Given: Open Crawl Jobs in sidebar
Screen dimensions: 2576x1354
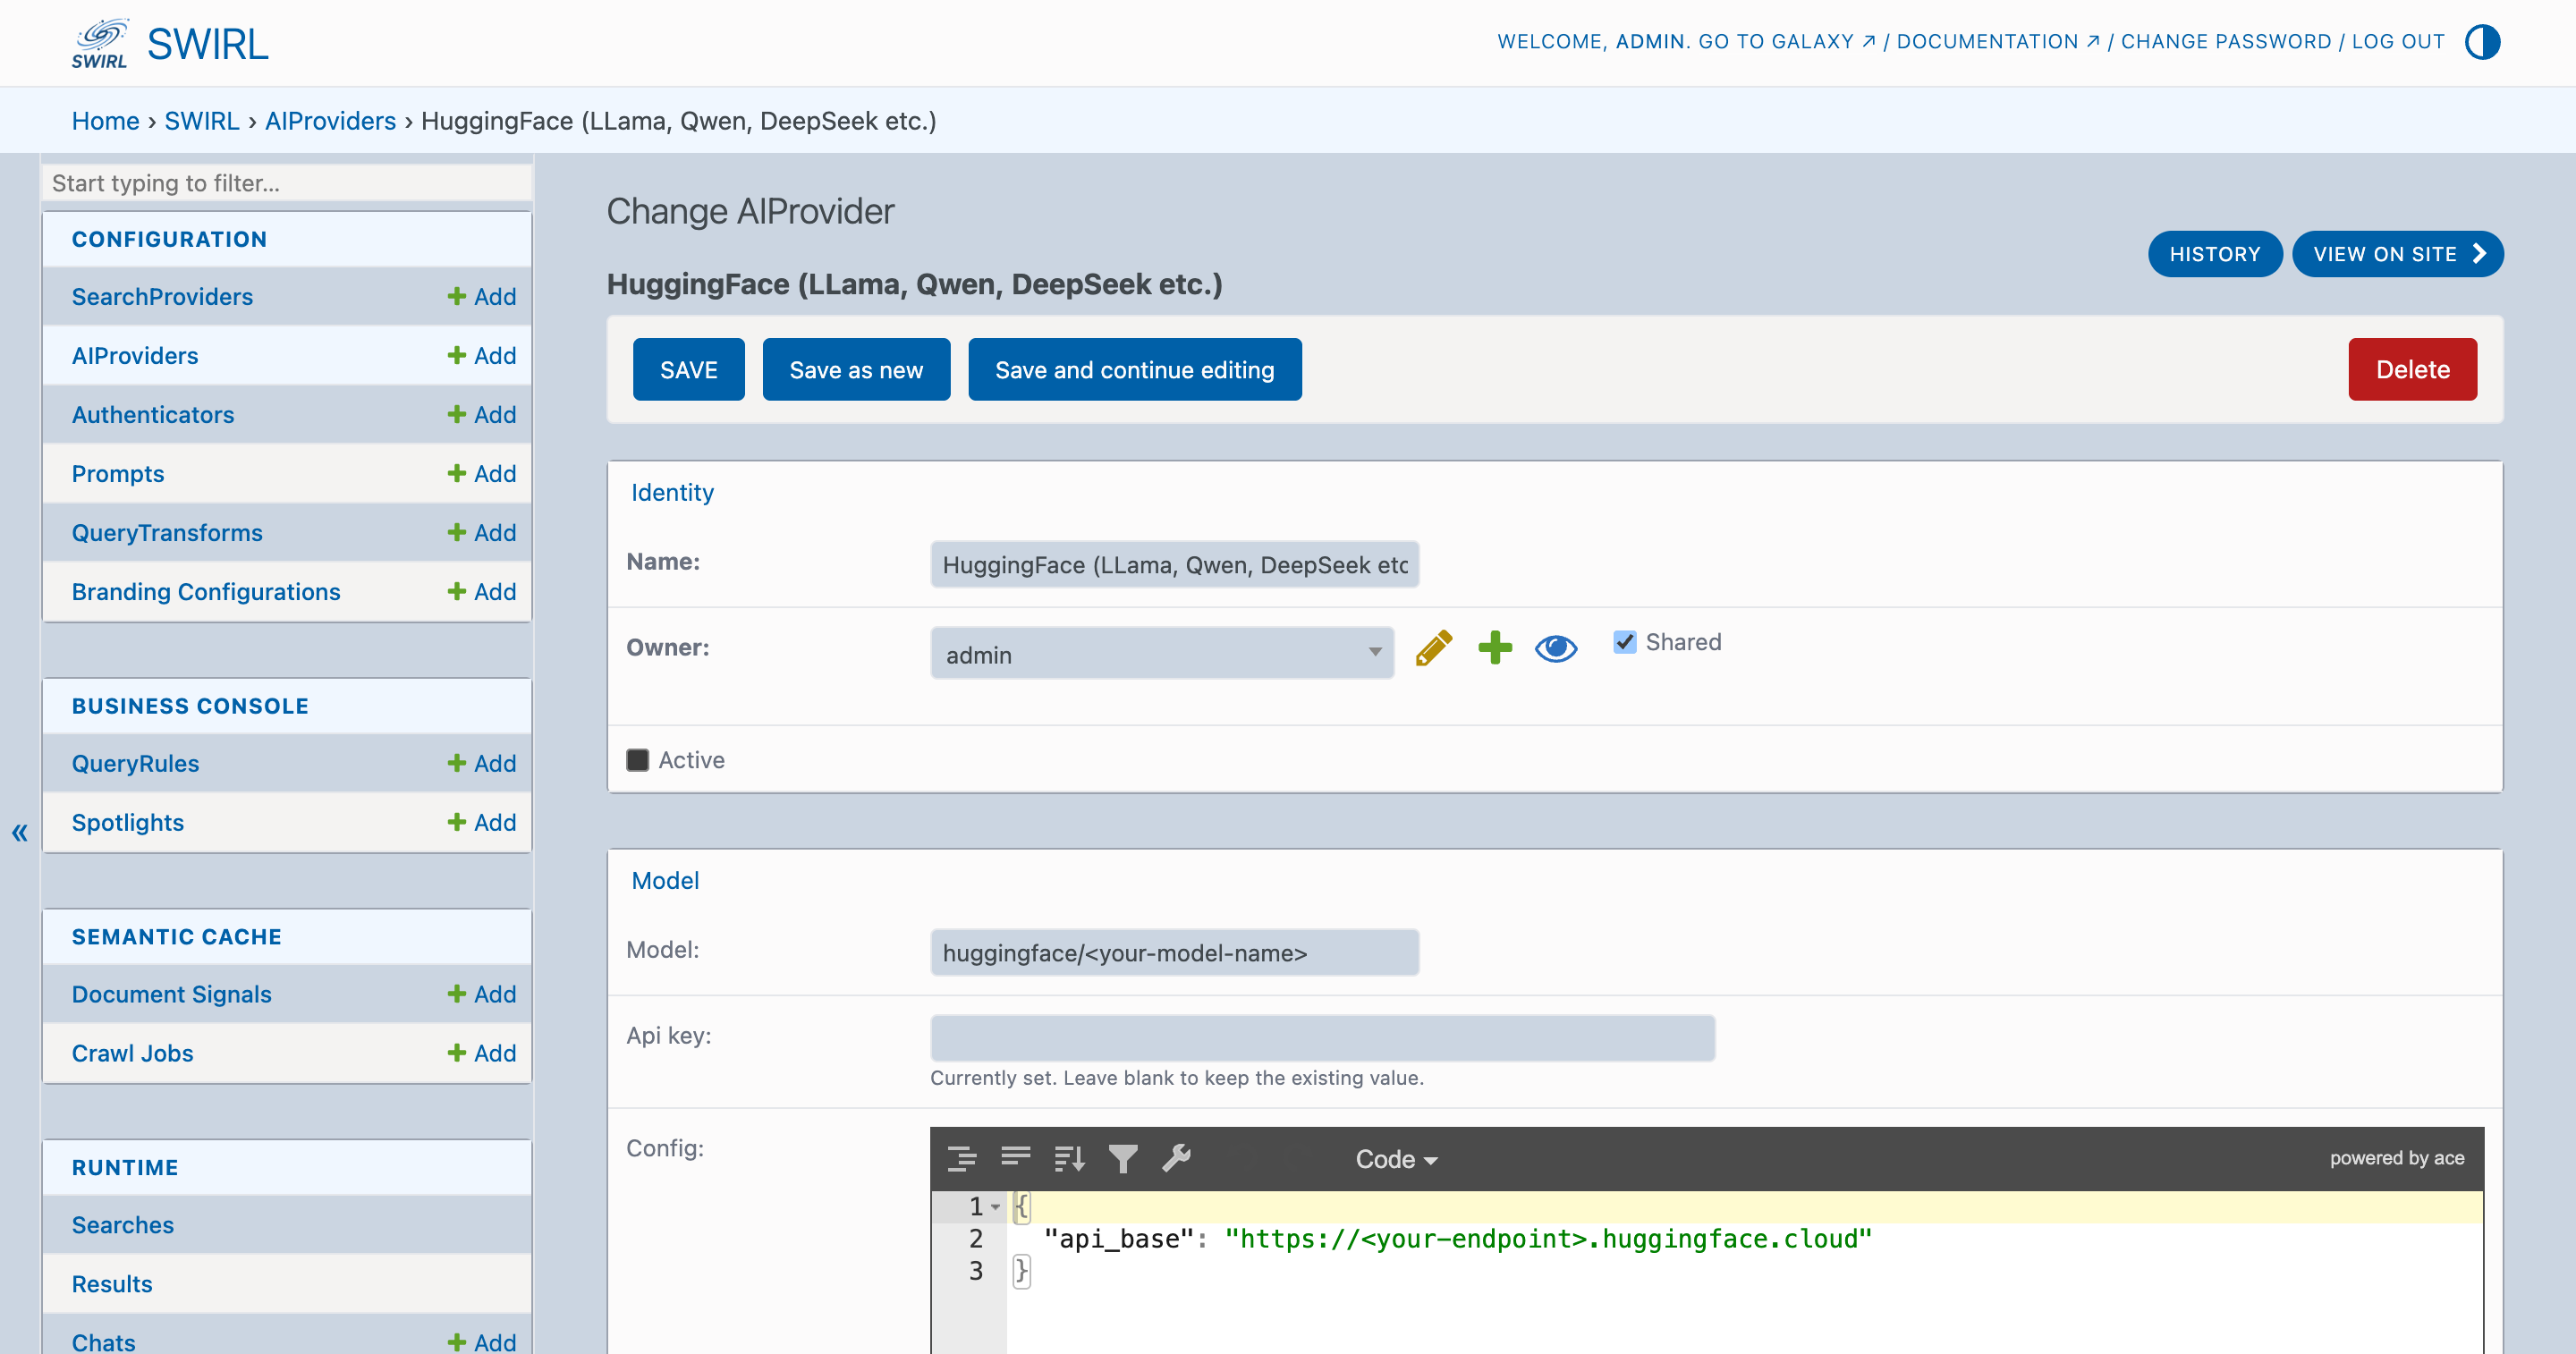Looking at the screenshot, I should (133, 1053).
